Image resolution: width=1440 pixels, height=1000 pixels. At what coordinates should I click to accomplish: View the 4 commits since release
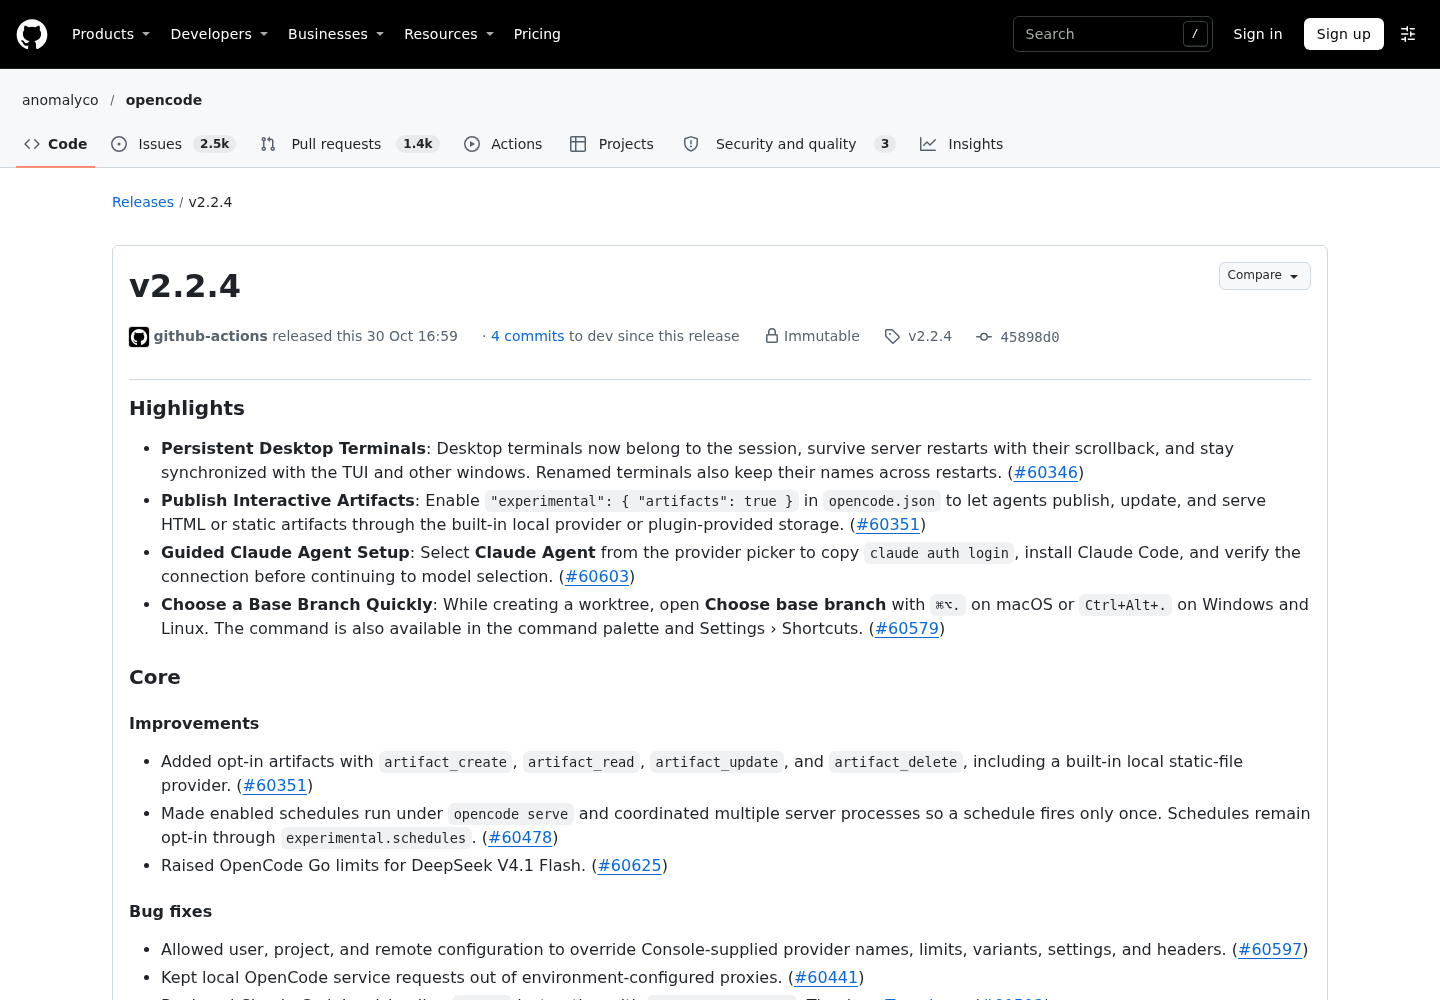[528, 336]
